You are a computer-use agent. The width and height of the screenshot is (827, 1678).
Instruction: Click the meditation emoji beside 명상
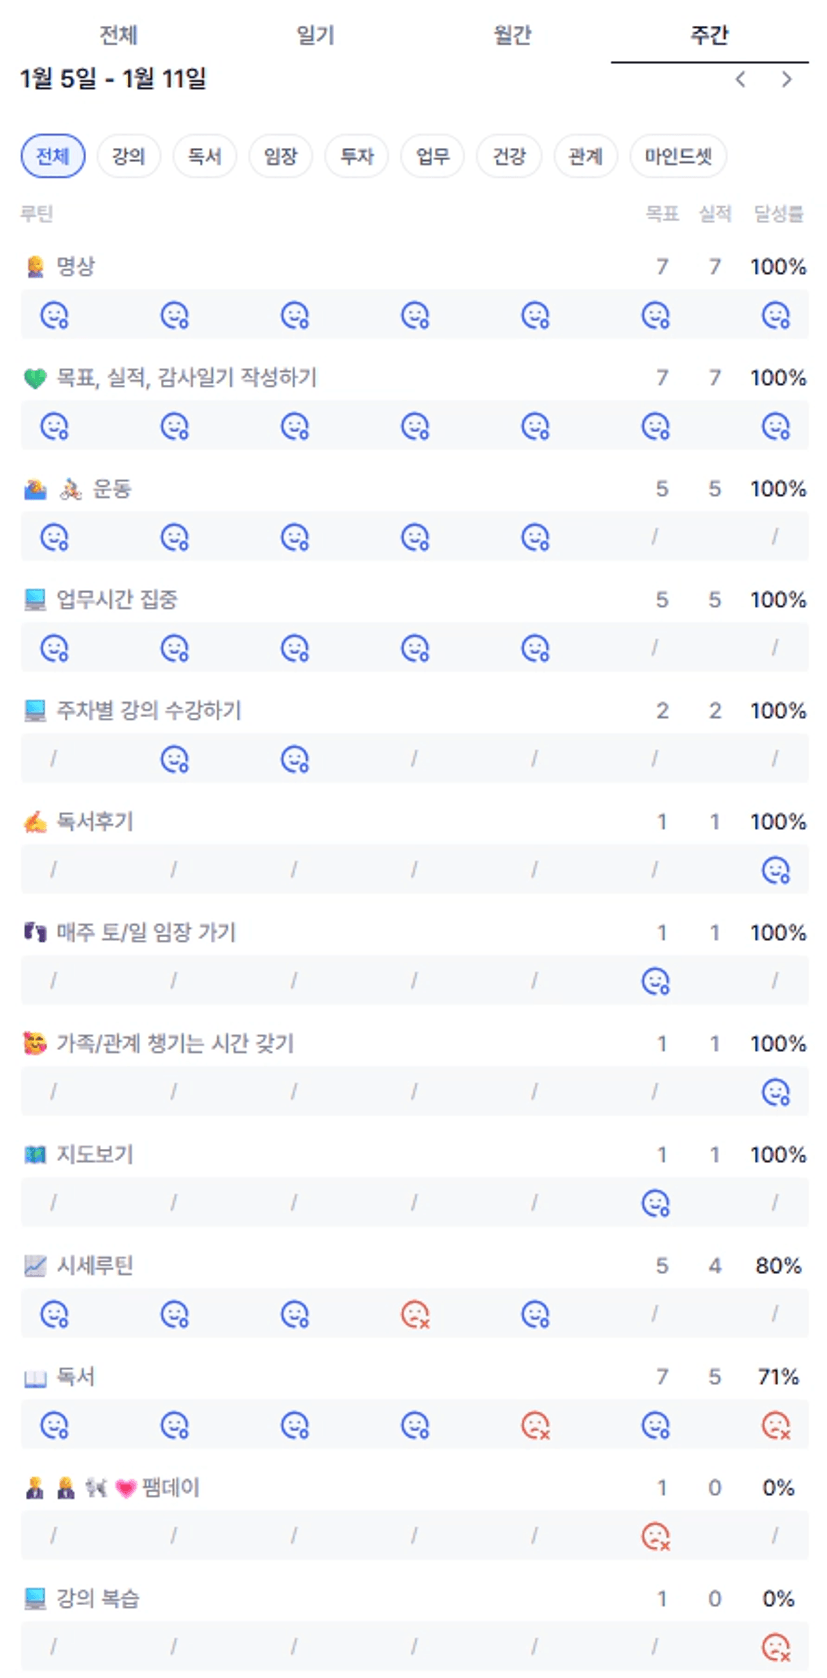pos(35,267)
